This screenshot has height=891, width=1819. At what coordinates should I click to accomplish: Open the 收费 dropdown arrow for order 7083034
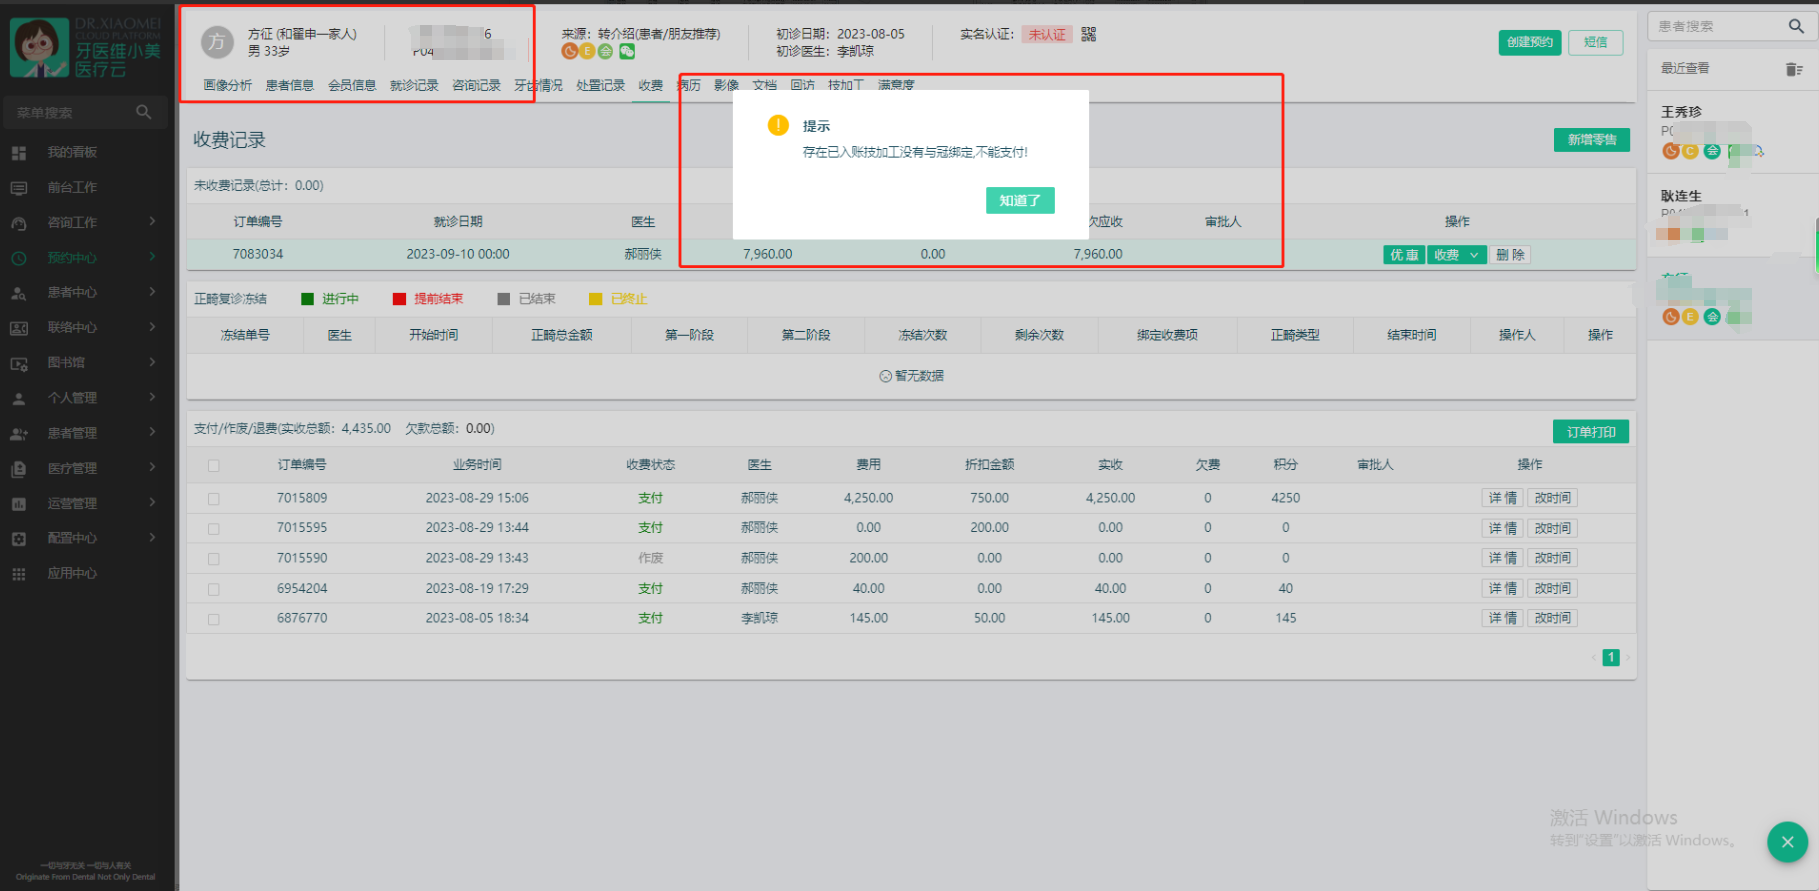[x=1473, y=255]
